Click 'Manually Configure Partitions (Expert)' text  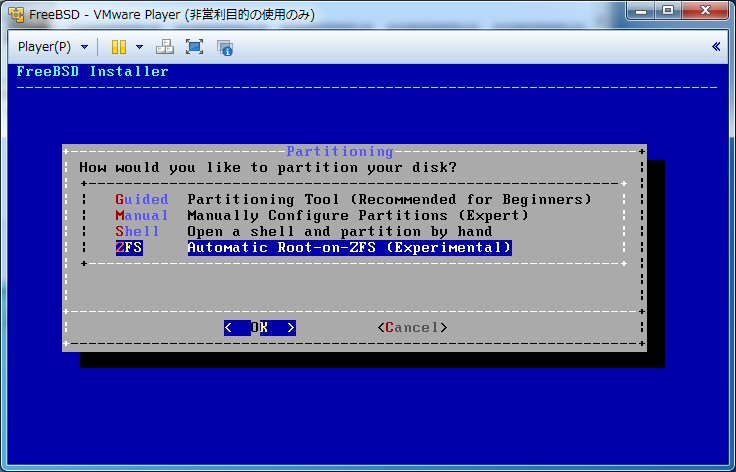click(358, 215)
